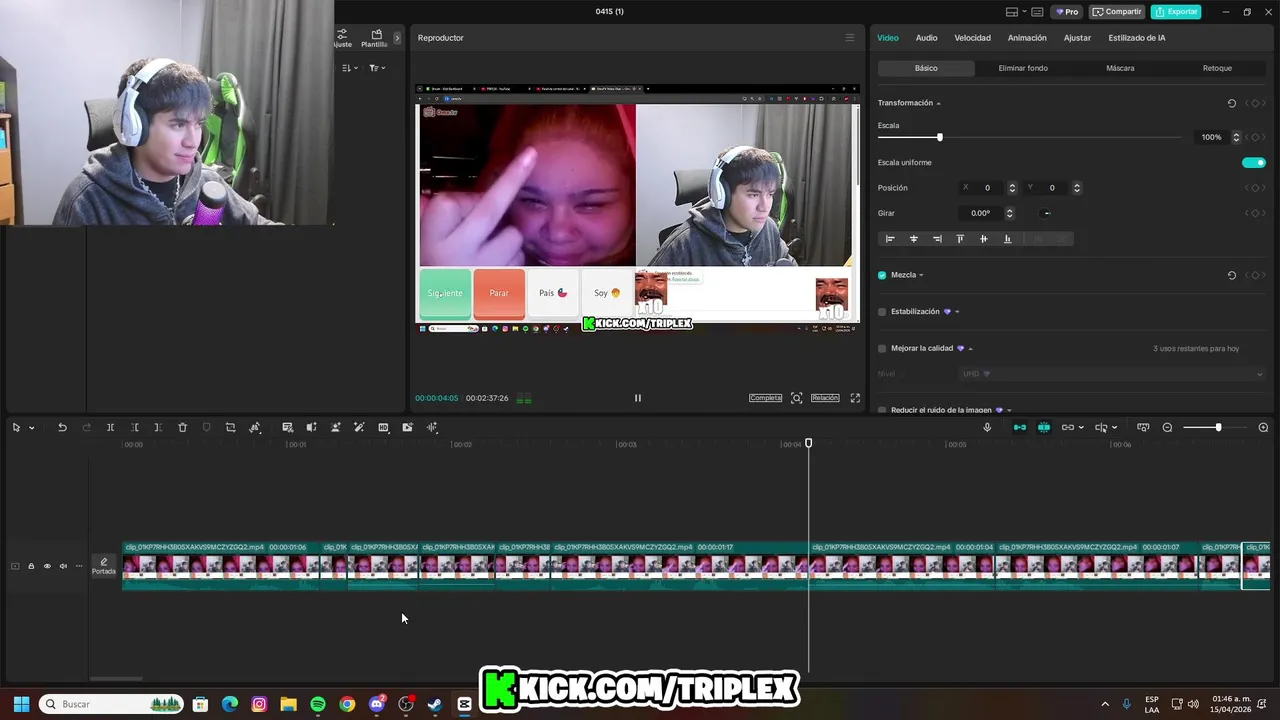Screen dimensions: 1280x720
Task: Click the crop tool in timeline toolbar
Action: [x=230, y=427]
